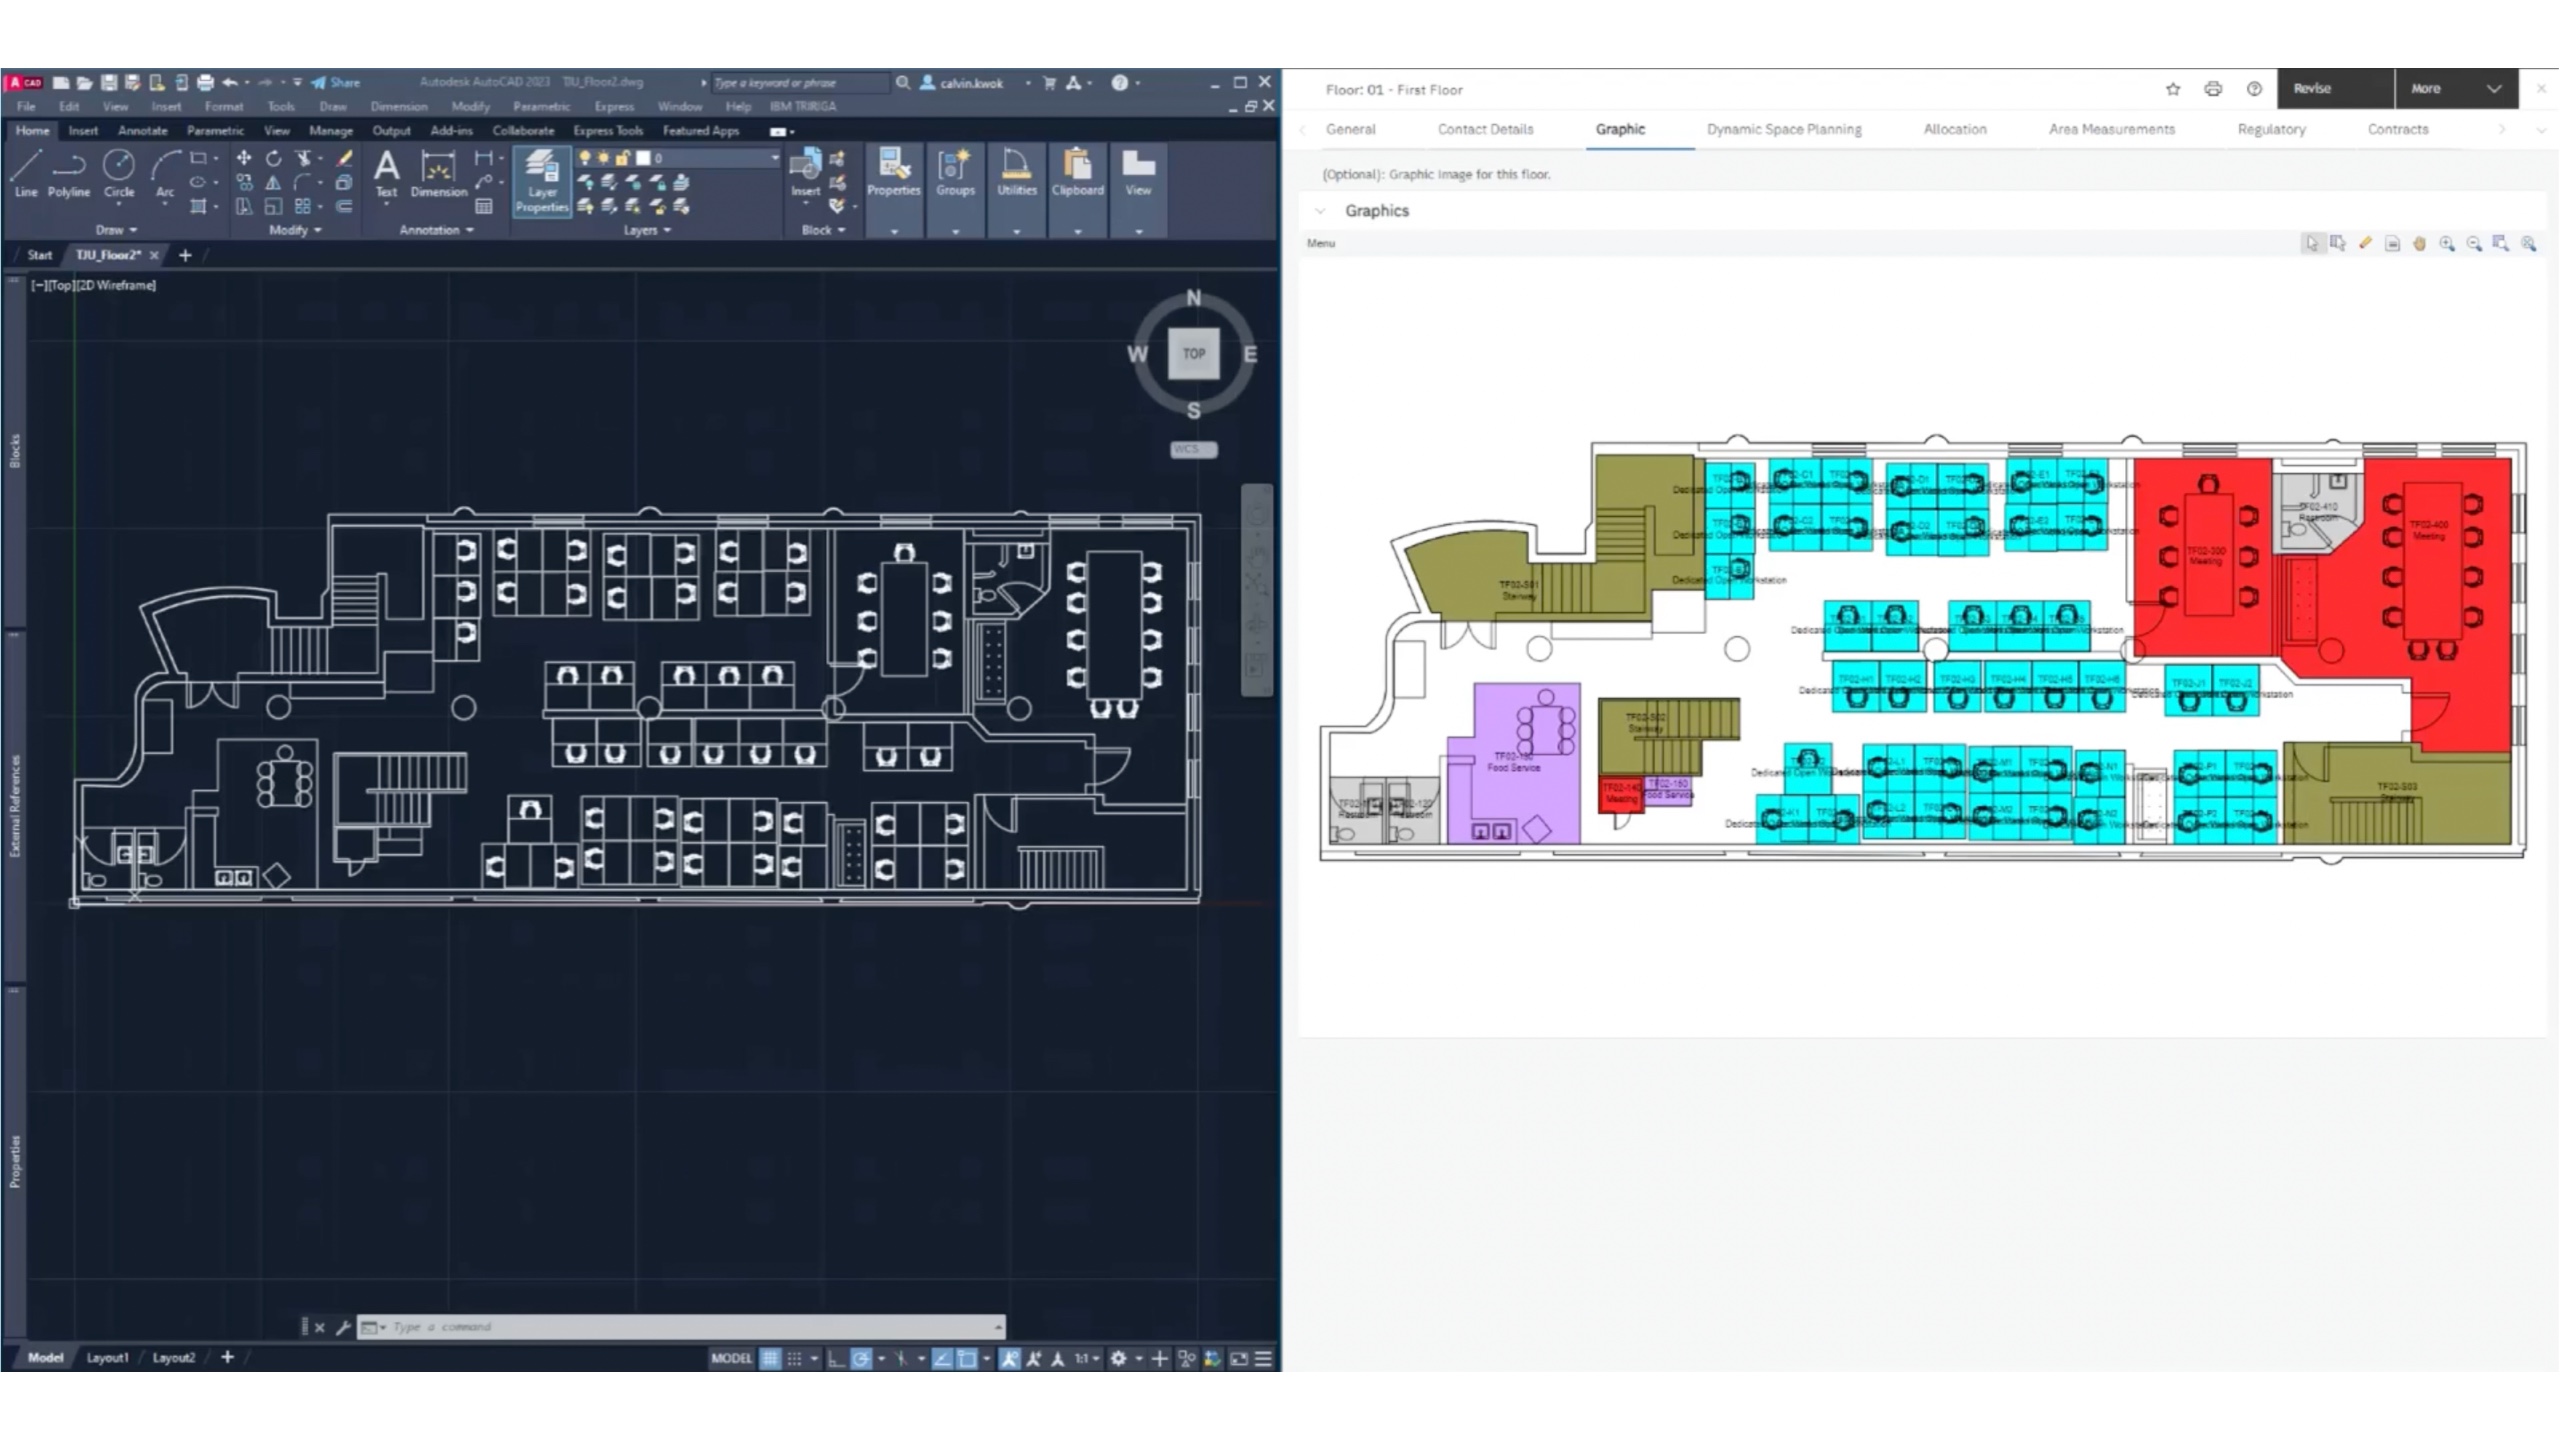Switch to the Dynamic Space Planning tab
Screen dimensions: 2560x1440
coord(1784,129)
